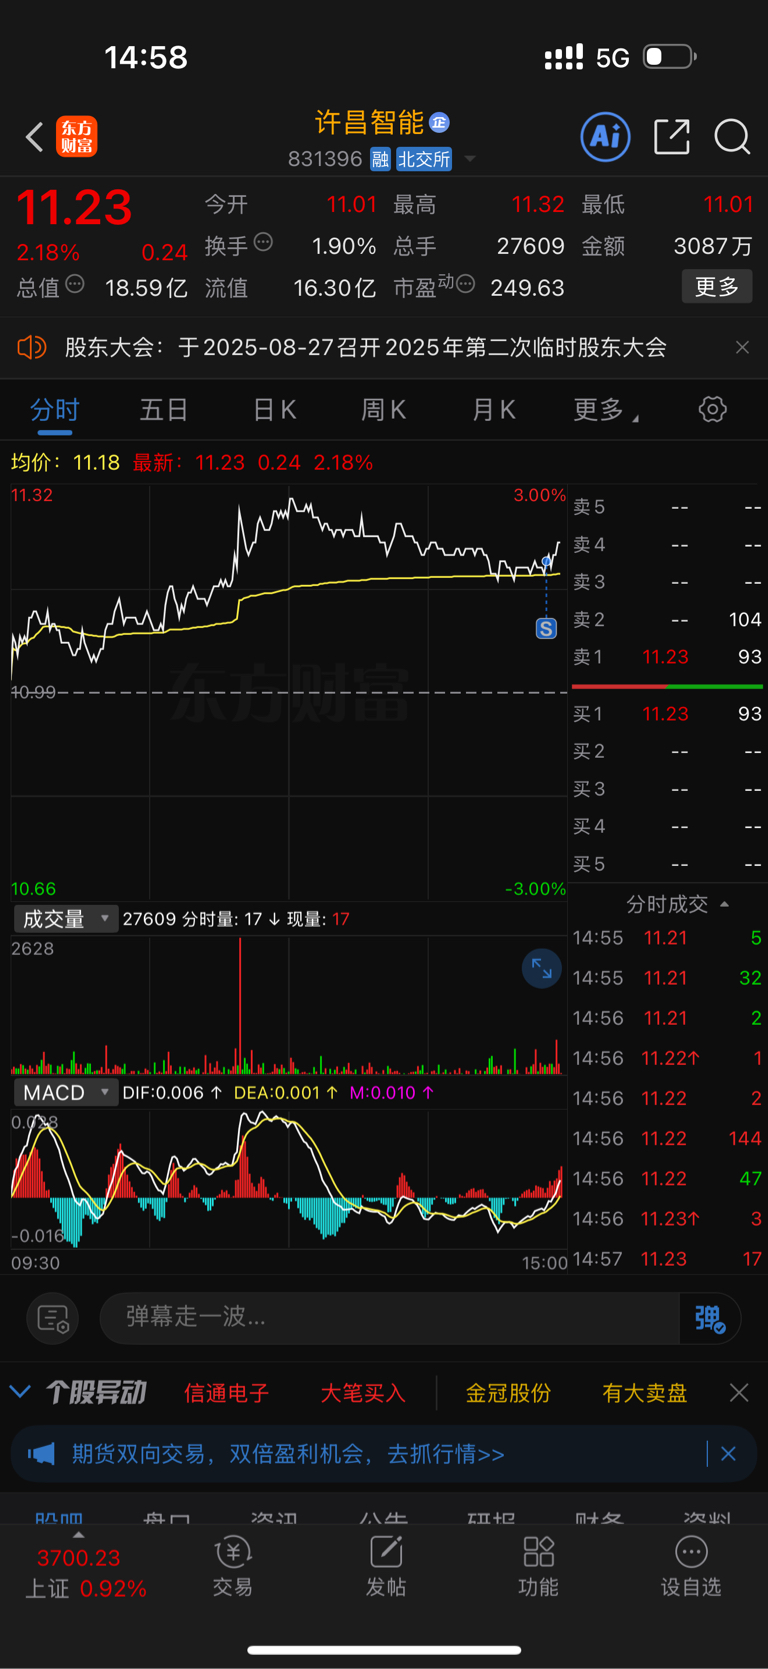Open the 发帖 post icon
768x1669 pixels.
(x=386, y=1567)
